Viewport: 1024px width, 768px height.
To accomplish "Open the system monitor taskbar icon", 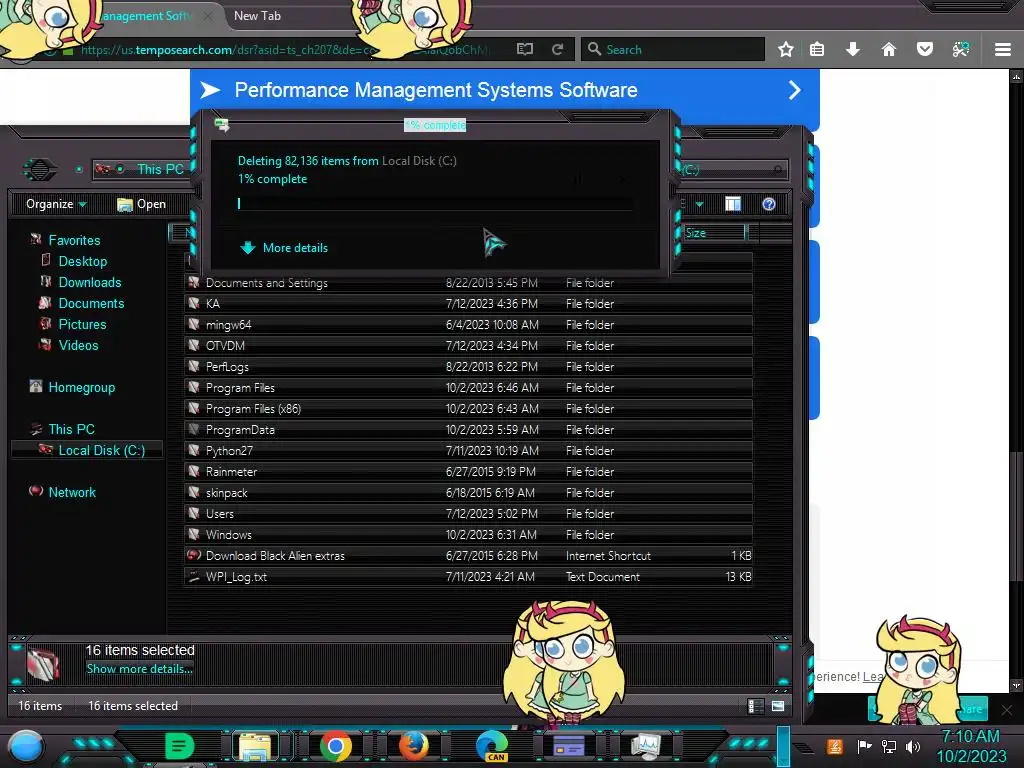I will point(646,746).
